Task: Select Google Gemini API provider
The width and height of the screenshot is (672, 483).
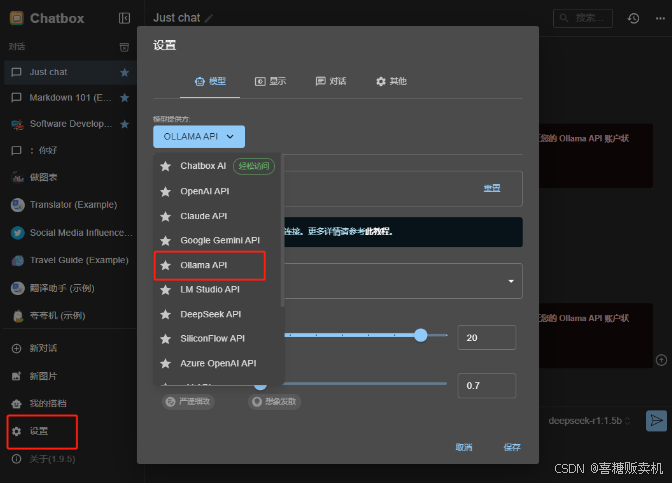Action: coord(217,240)
